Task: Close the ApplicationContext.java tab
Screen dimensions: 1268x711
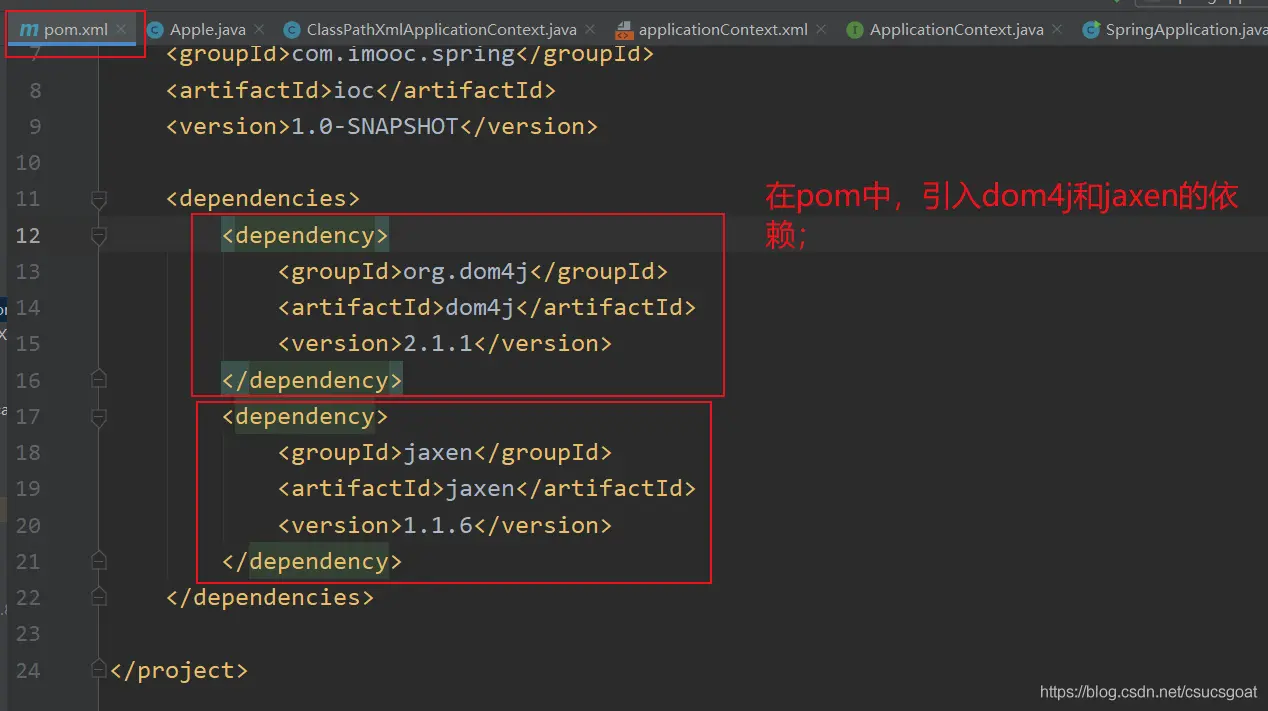Action: (1057, 30)
